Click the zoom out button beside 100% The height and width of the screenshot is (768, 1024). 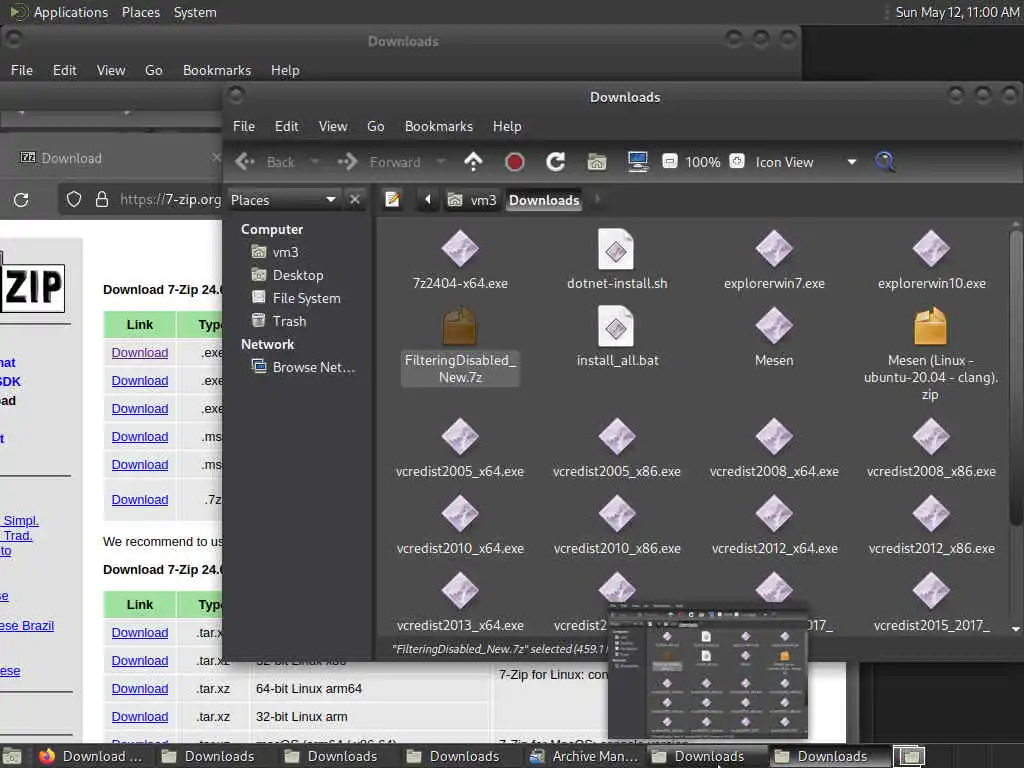[669, 161]
